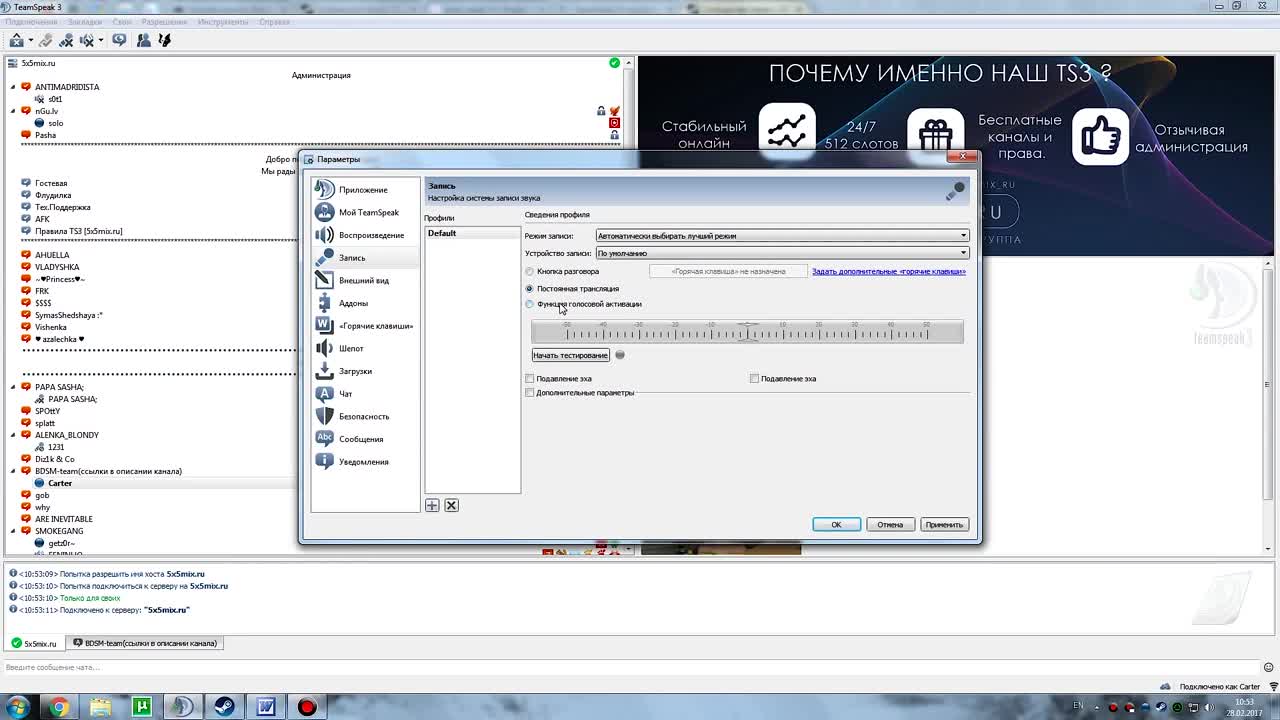Collapse the PAPA SASHA; channel
This screenshot has width=1280, height=720.
[14, 387]
